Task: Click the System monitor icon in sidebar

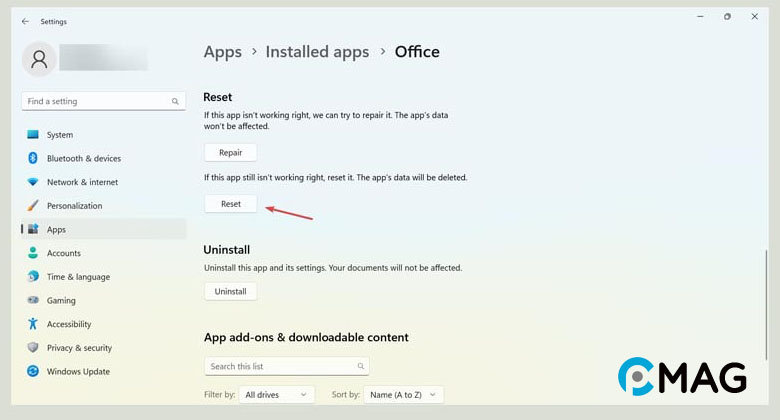Action: click(33, 135)
